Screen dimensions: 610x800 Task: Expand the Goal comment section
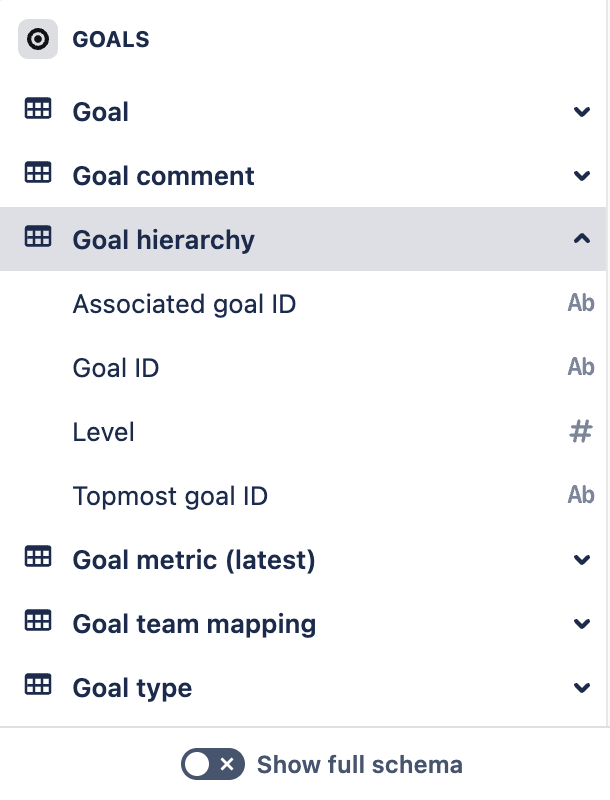pos(581,175)
